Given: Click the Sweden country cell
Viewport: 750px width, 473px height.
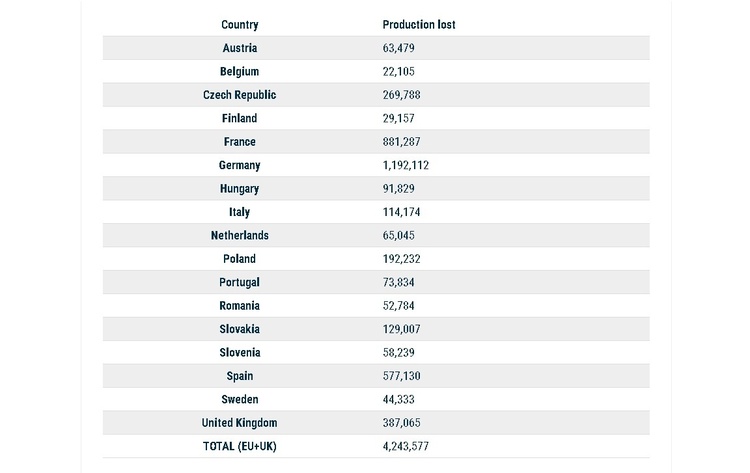Looking at the screenshot, I should click(240, 399).
